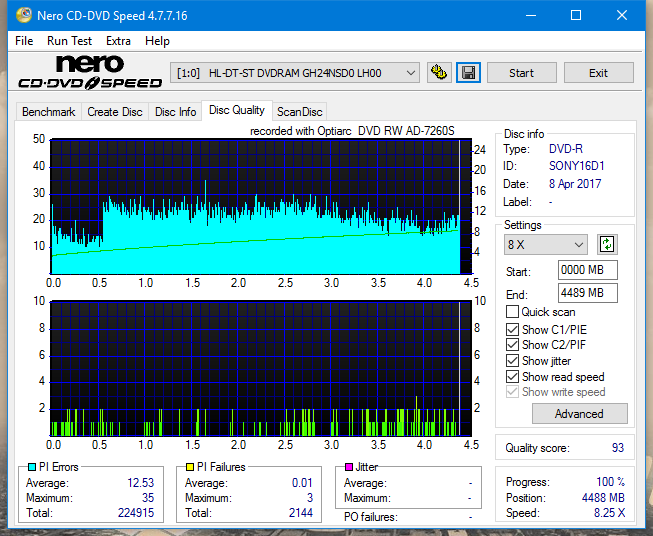This screenshot has height=536, width=653.
Task: Click the Show write speed checkbox
Action: point(512,392)
